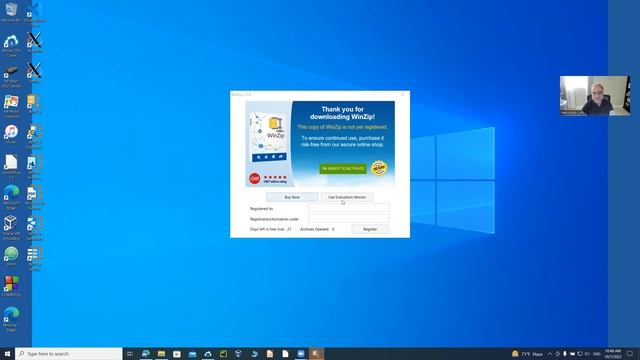Open the green circle desktop shortcut
The width and height of the screenshot is (640, 360).
(x=11, y=256)
